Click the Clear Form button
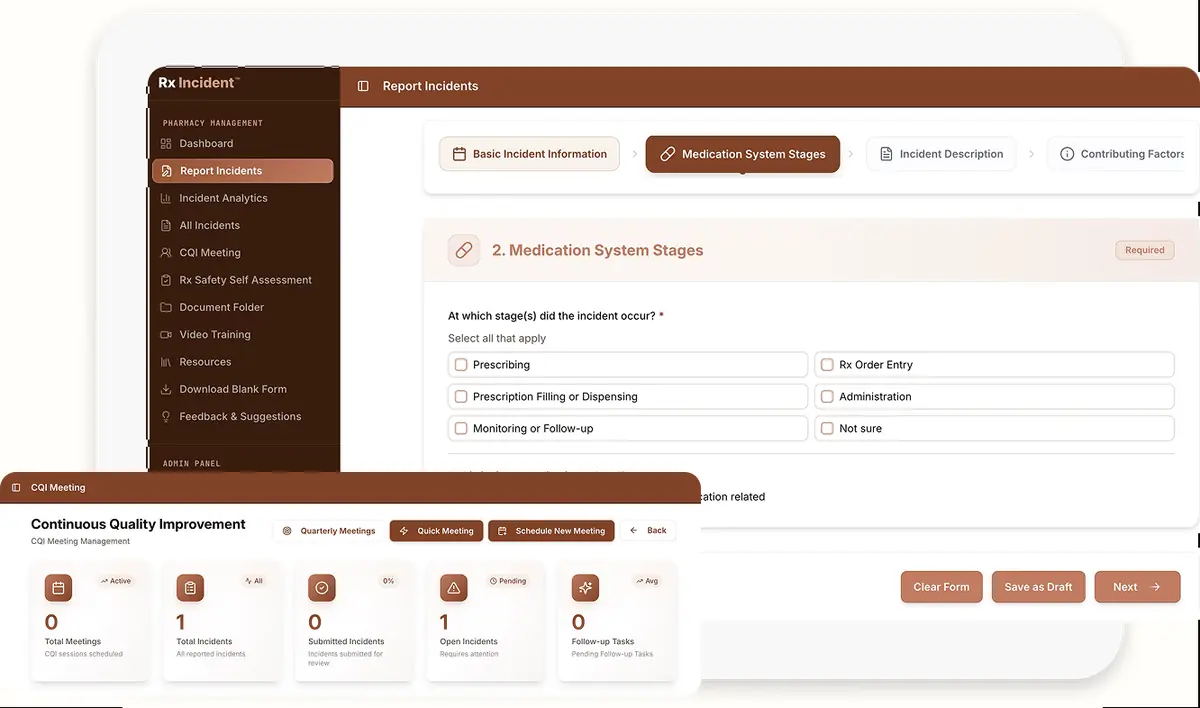Image resolution: width=1200 pixels, height=708 pixels. click(x=941, y=587)
